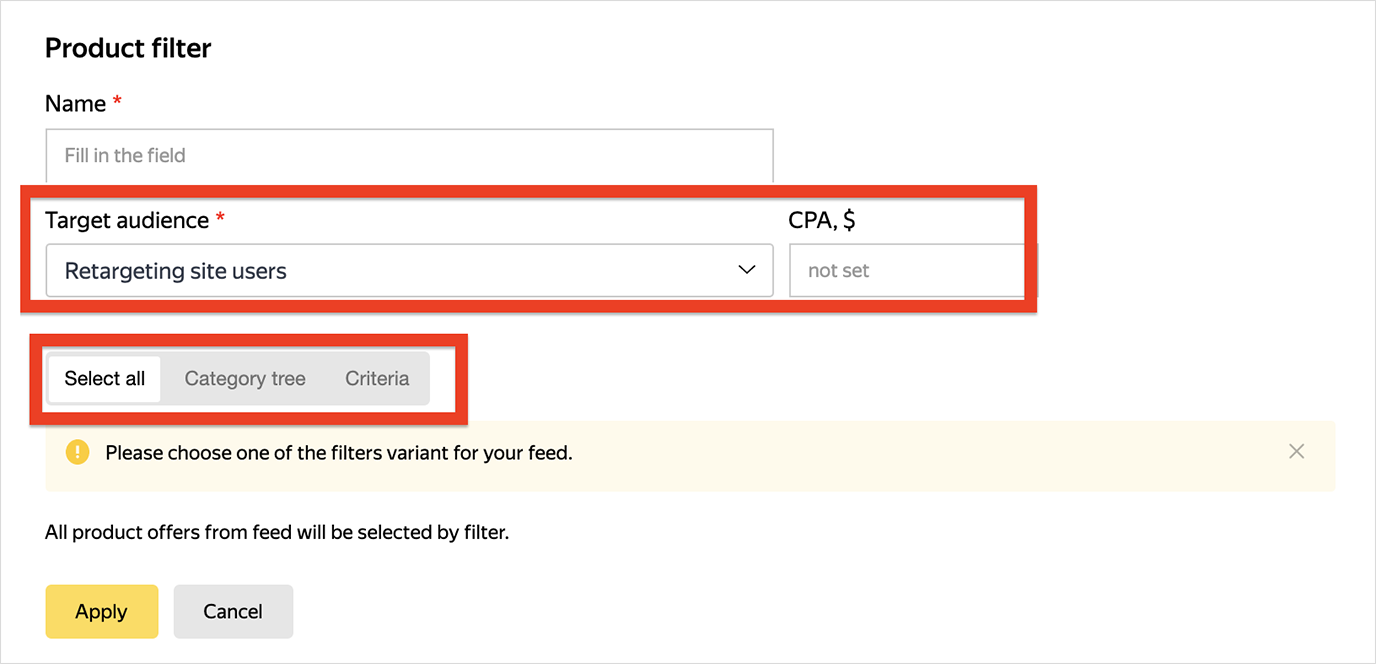Click the choose filters variant message text

coord(339,453)
